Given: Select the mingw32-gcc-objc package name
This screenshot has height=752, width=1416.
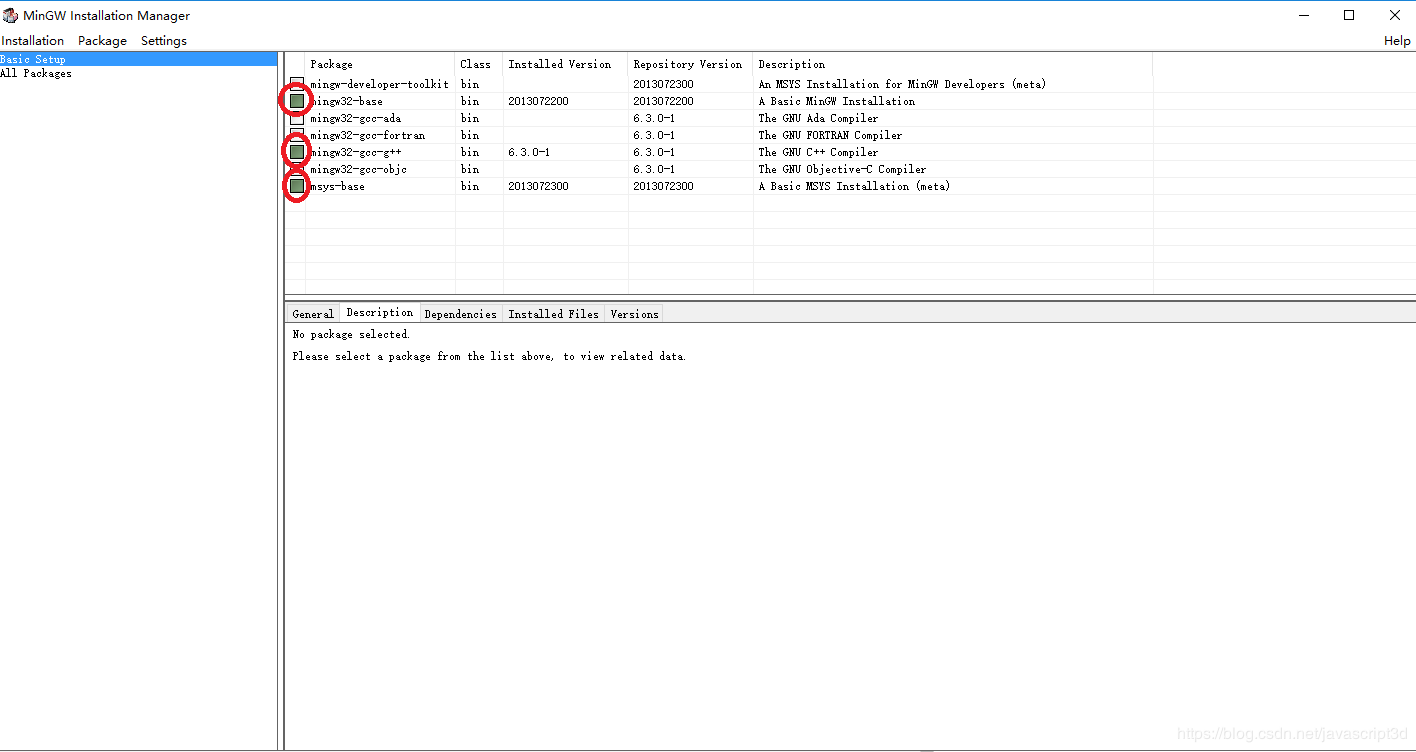Looking at the screenshot, I should point(359,169).
